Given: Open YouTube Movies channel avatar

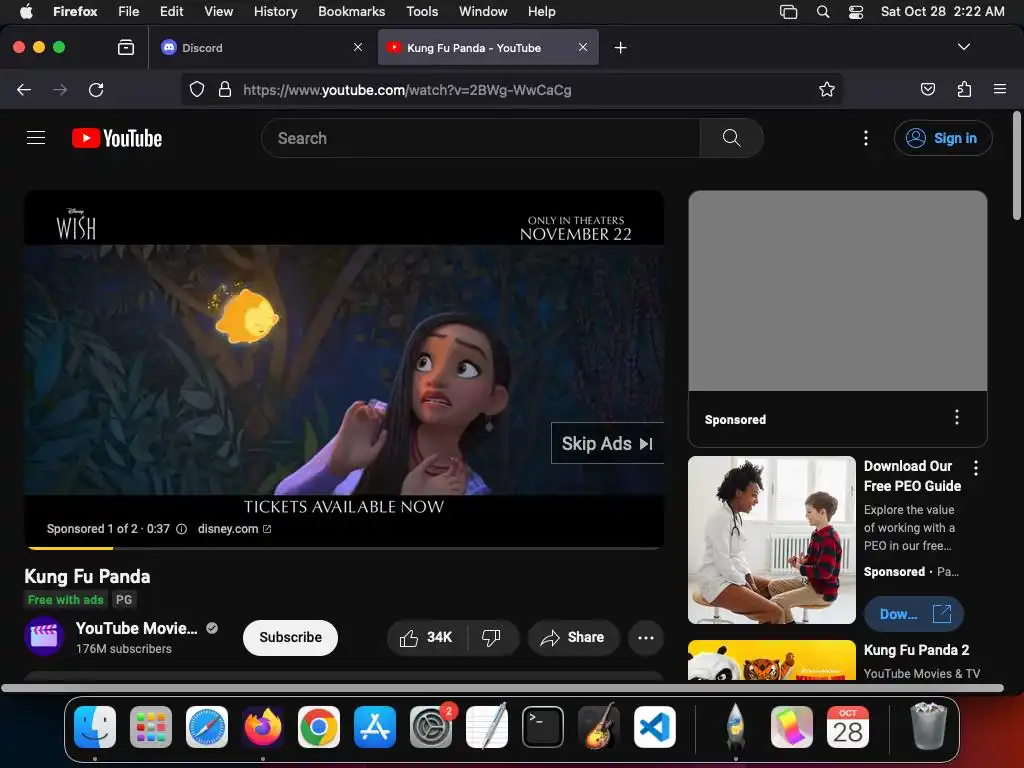Looking at the screenshot, I should pyautogui.click(x=44, y=636).
